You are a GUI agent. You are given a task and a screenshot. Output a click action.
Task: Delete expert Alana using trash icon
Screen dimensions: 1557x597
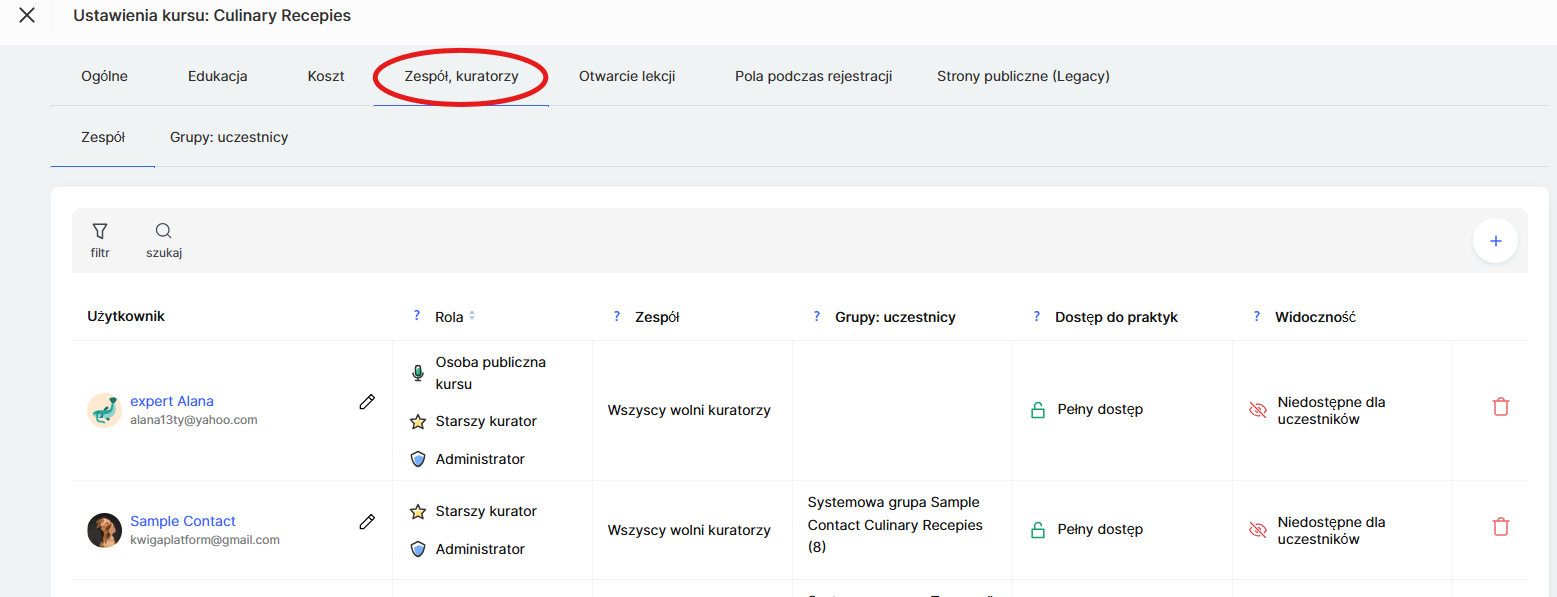1500,407
